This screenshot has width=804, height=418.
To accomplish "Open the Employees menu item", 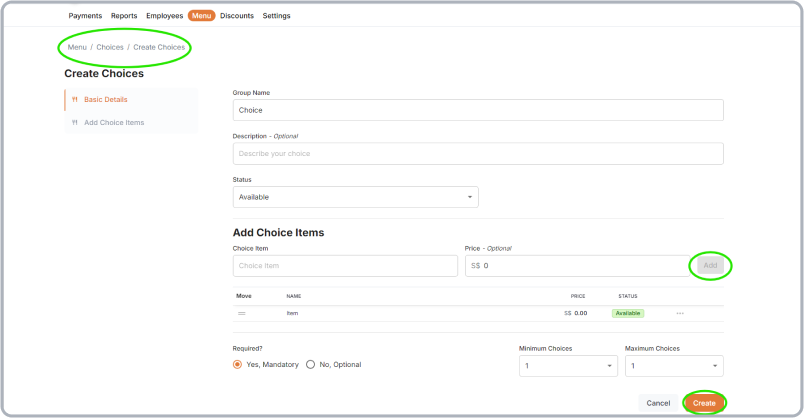I will coord(164,16).
